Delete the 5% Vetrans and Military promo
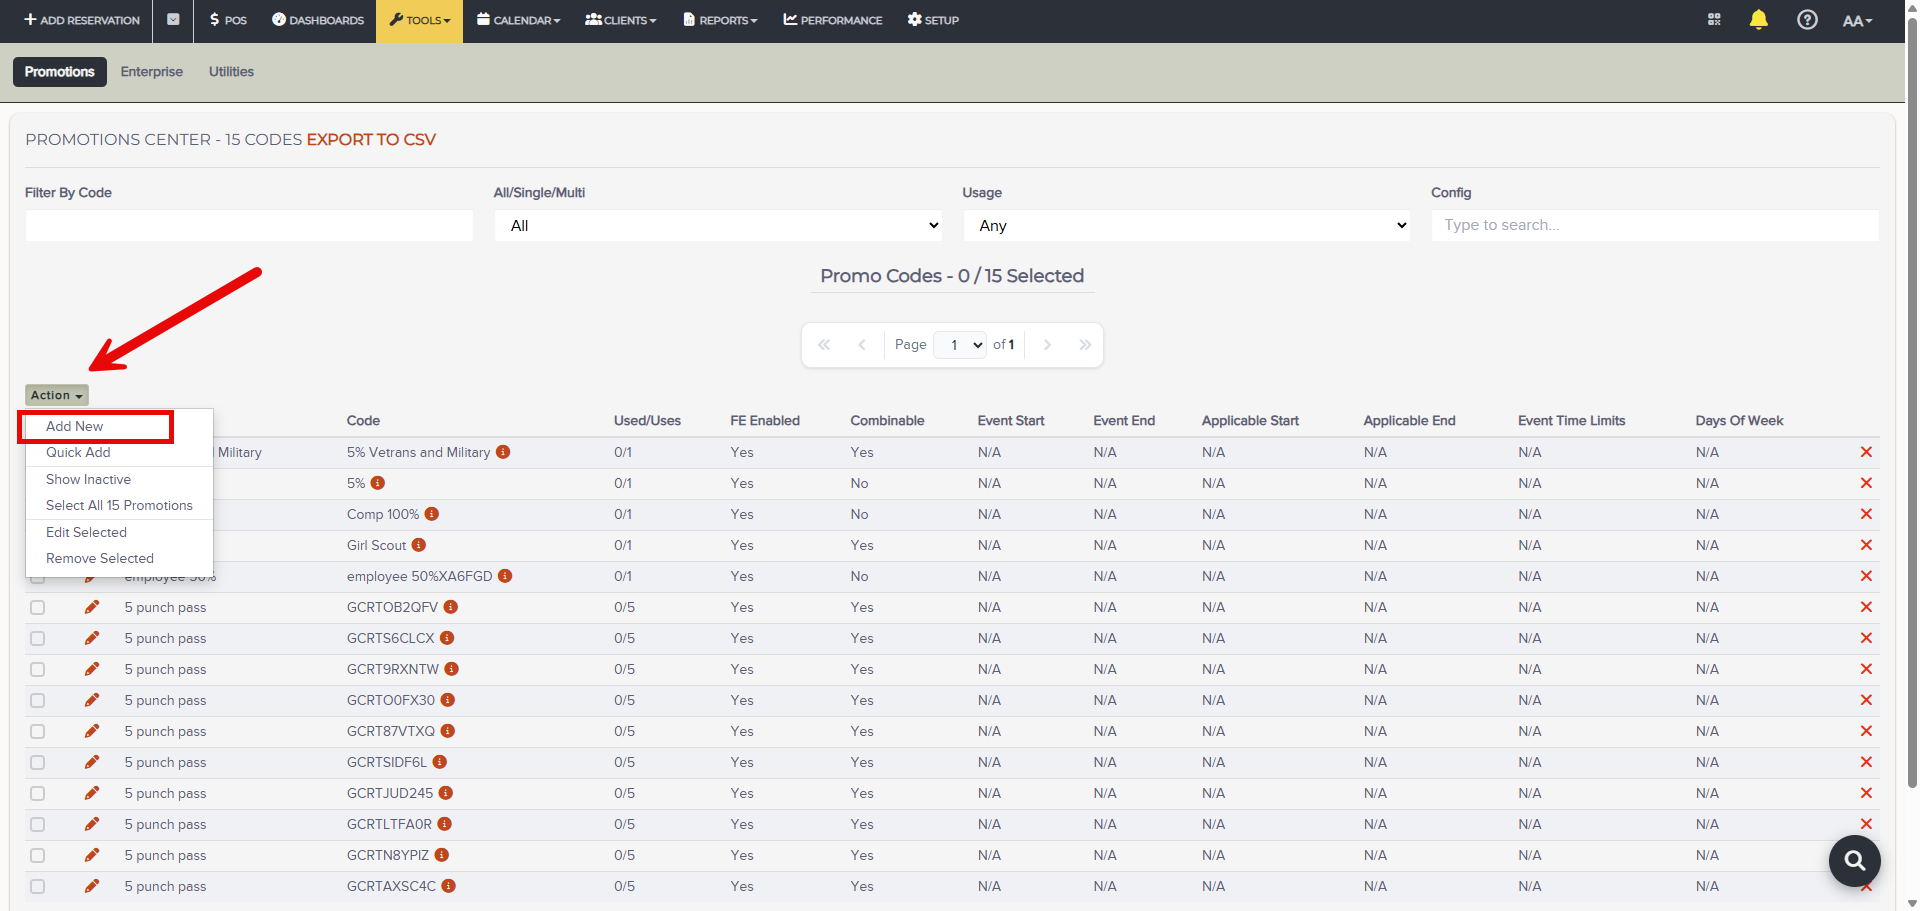This screenshot has width=1920, height=911. tap(1866, 452)
